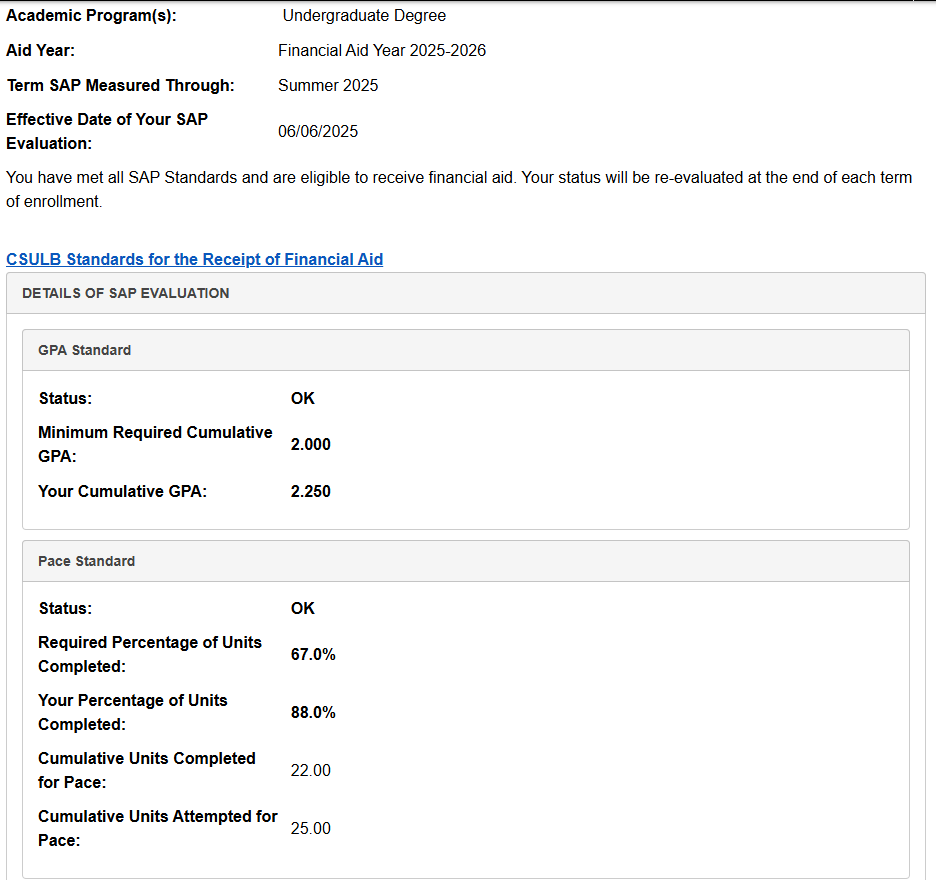Click the Undergraduate Degree text

click(364, 15)
